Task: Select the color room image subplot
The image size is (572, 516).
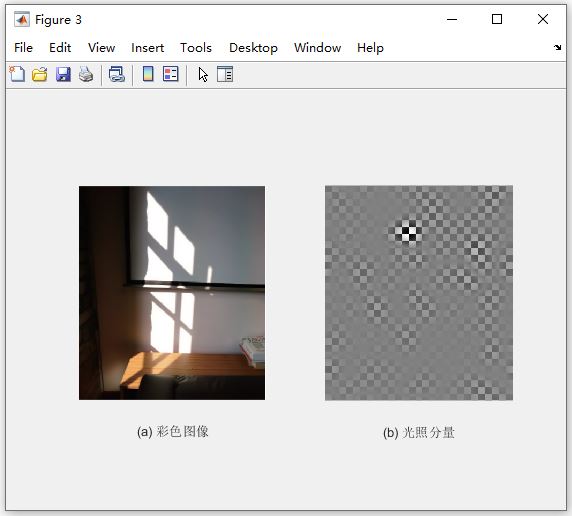Action: pos(172,293)
